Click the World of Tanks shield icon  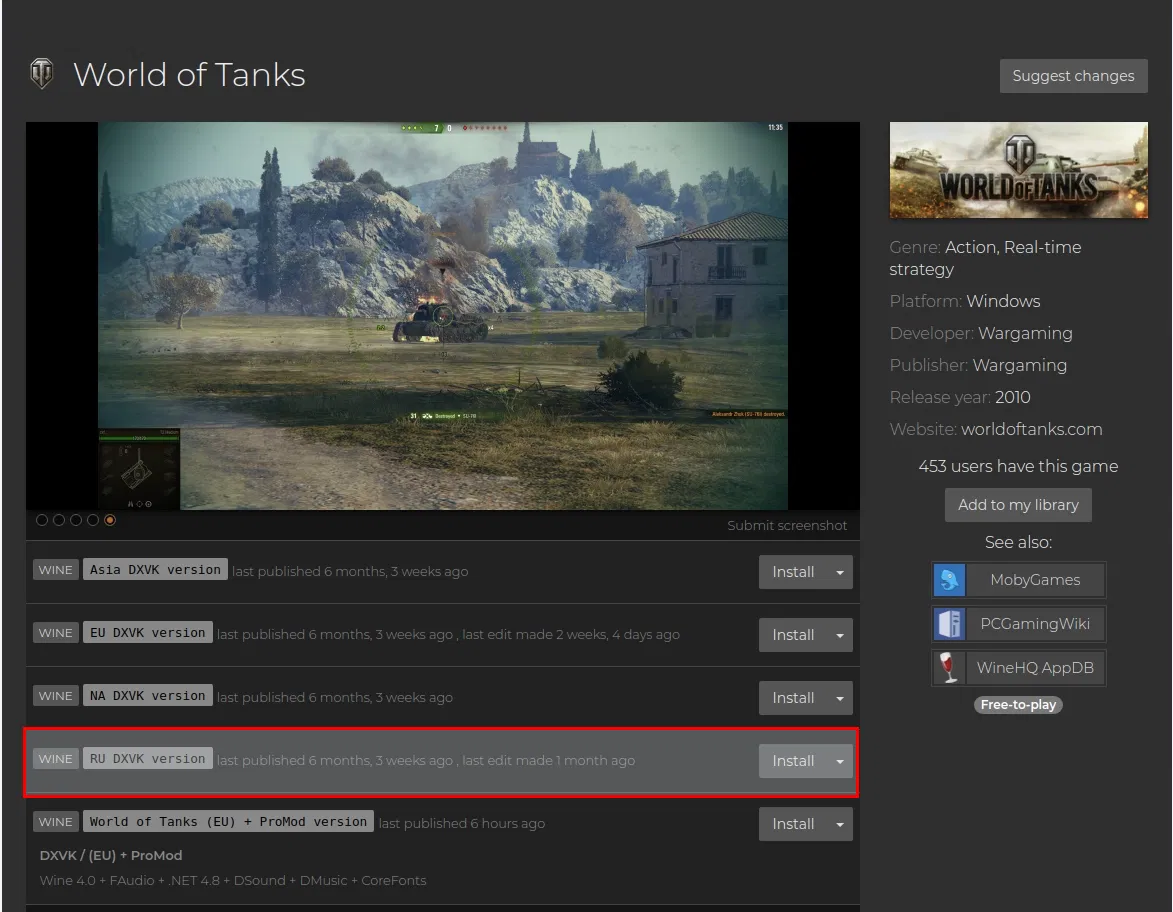(42, 74)
